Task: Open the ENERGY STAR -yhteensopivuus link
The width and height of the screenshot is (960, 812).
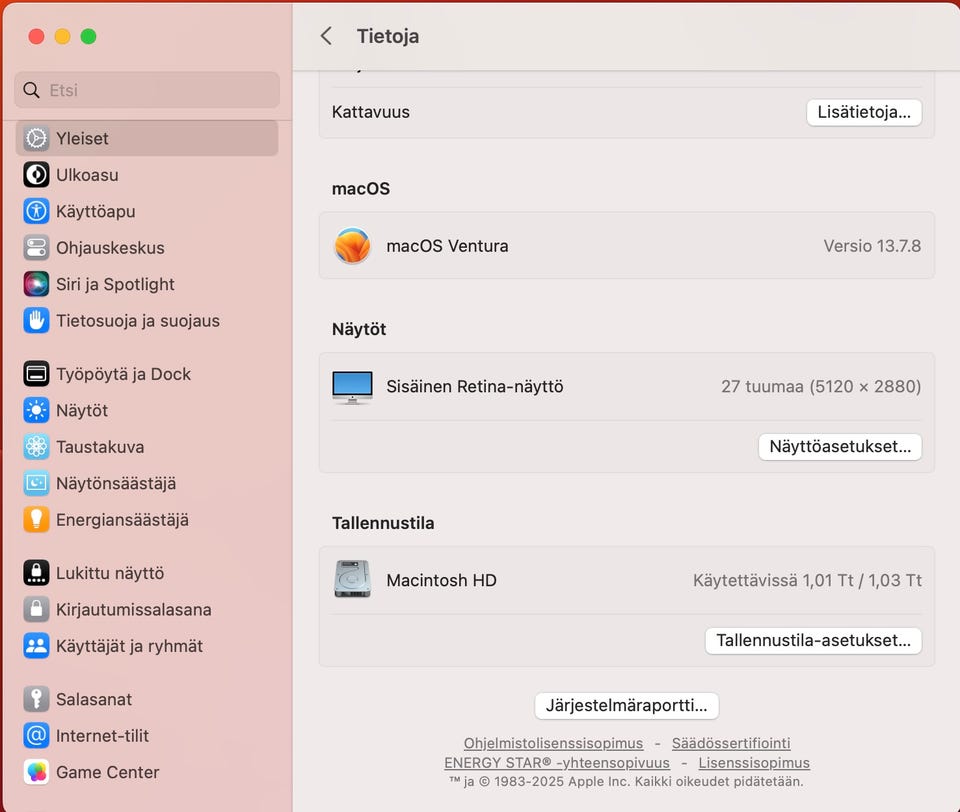Action: (557, 763)
